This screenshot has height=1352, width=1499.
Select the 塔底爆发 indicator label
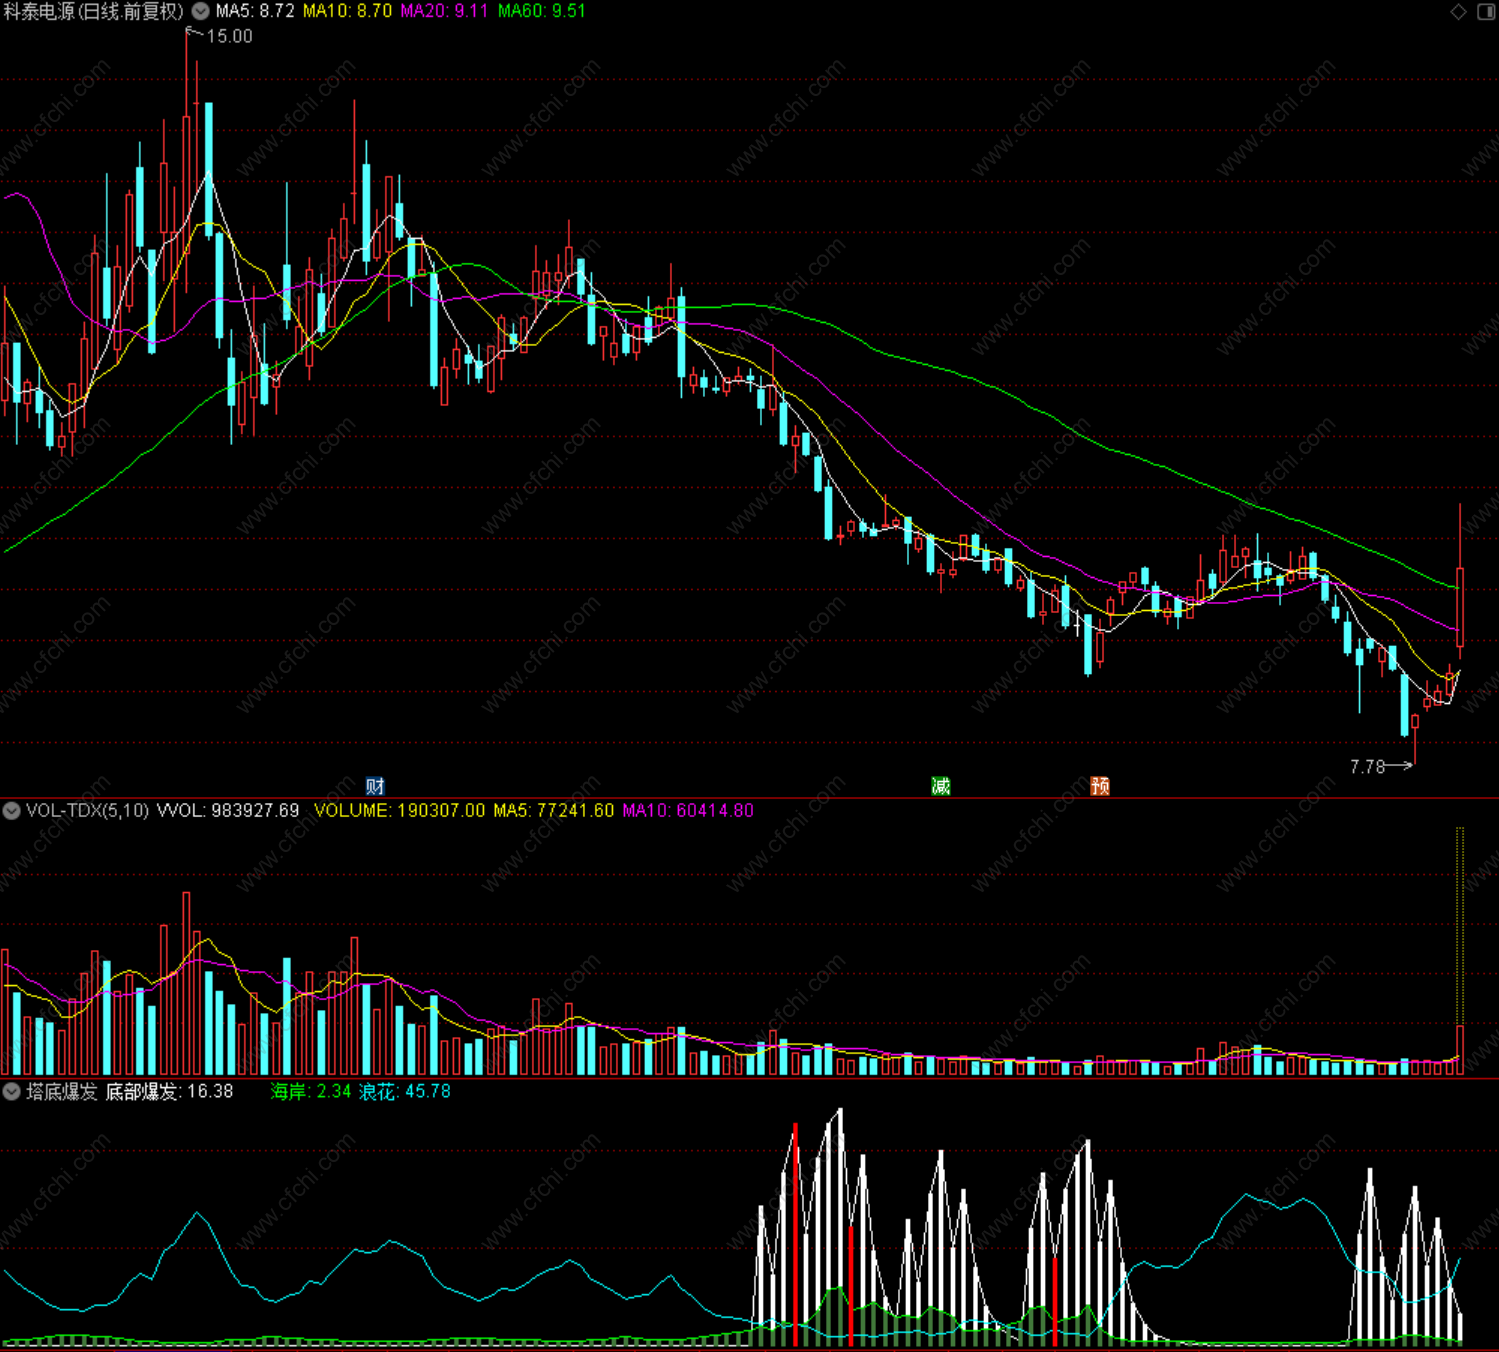(x=62, y=1092)
